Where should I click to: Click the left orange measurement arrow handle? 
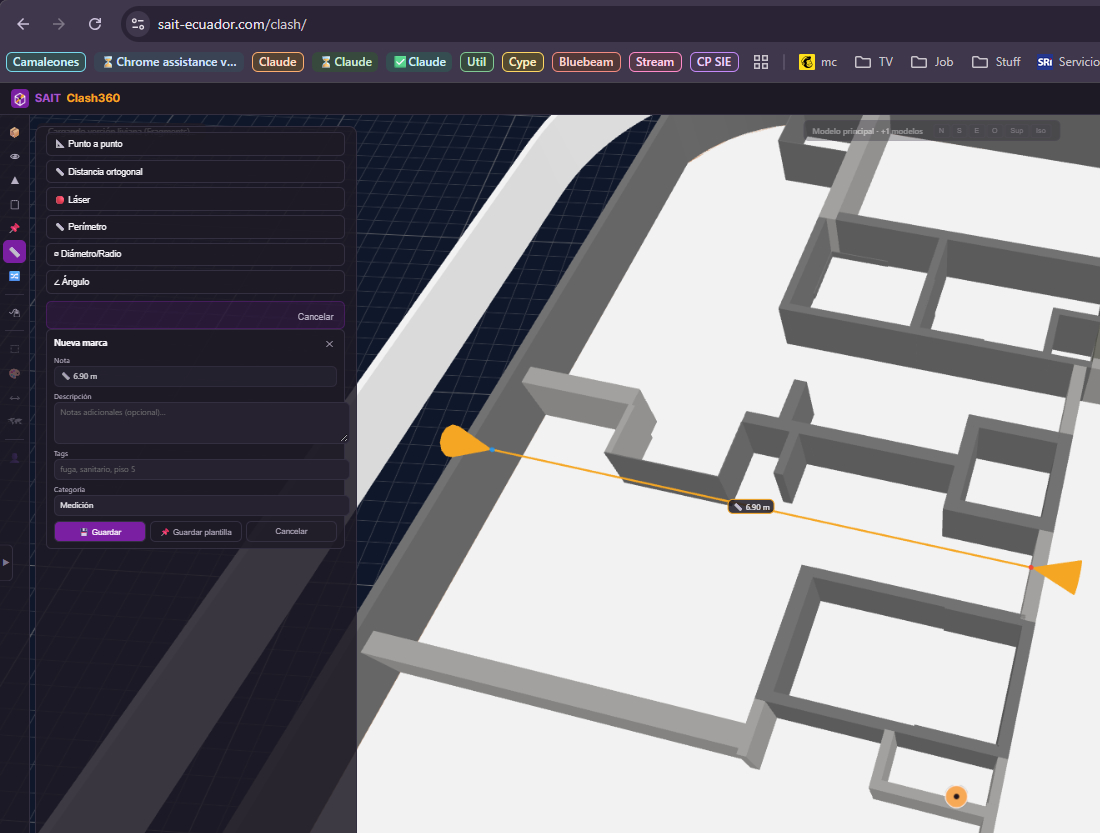[463, 442]
